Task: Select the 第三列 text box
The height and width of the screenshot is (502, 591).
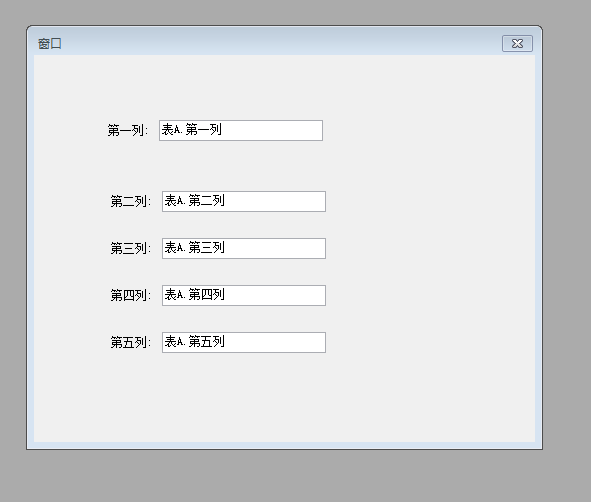Action: pos(244,248)
